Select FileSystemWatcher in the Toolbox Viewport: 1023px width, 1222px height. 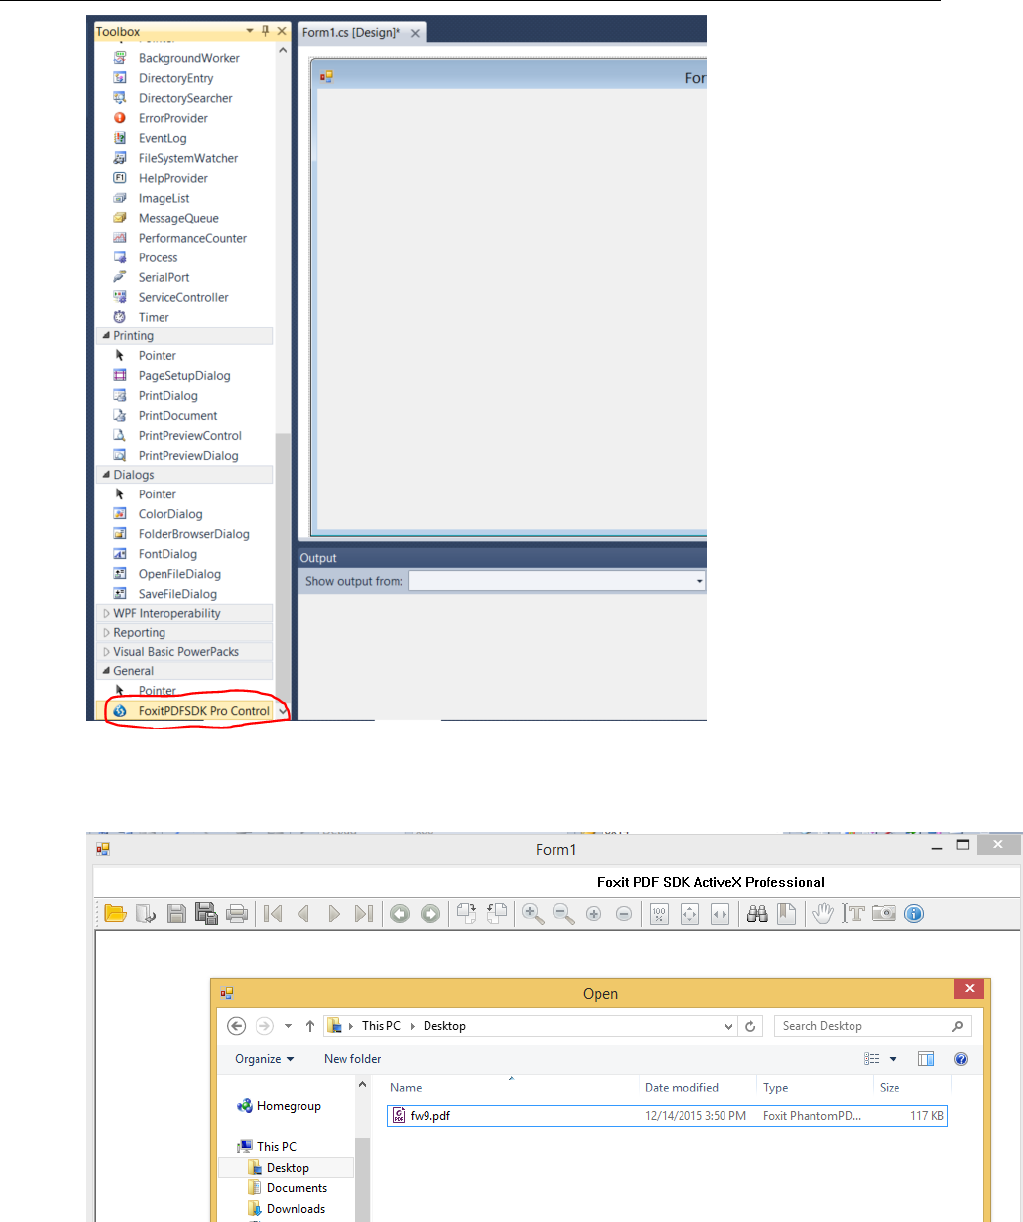tap(188, 158)
